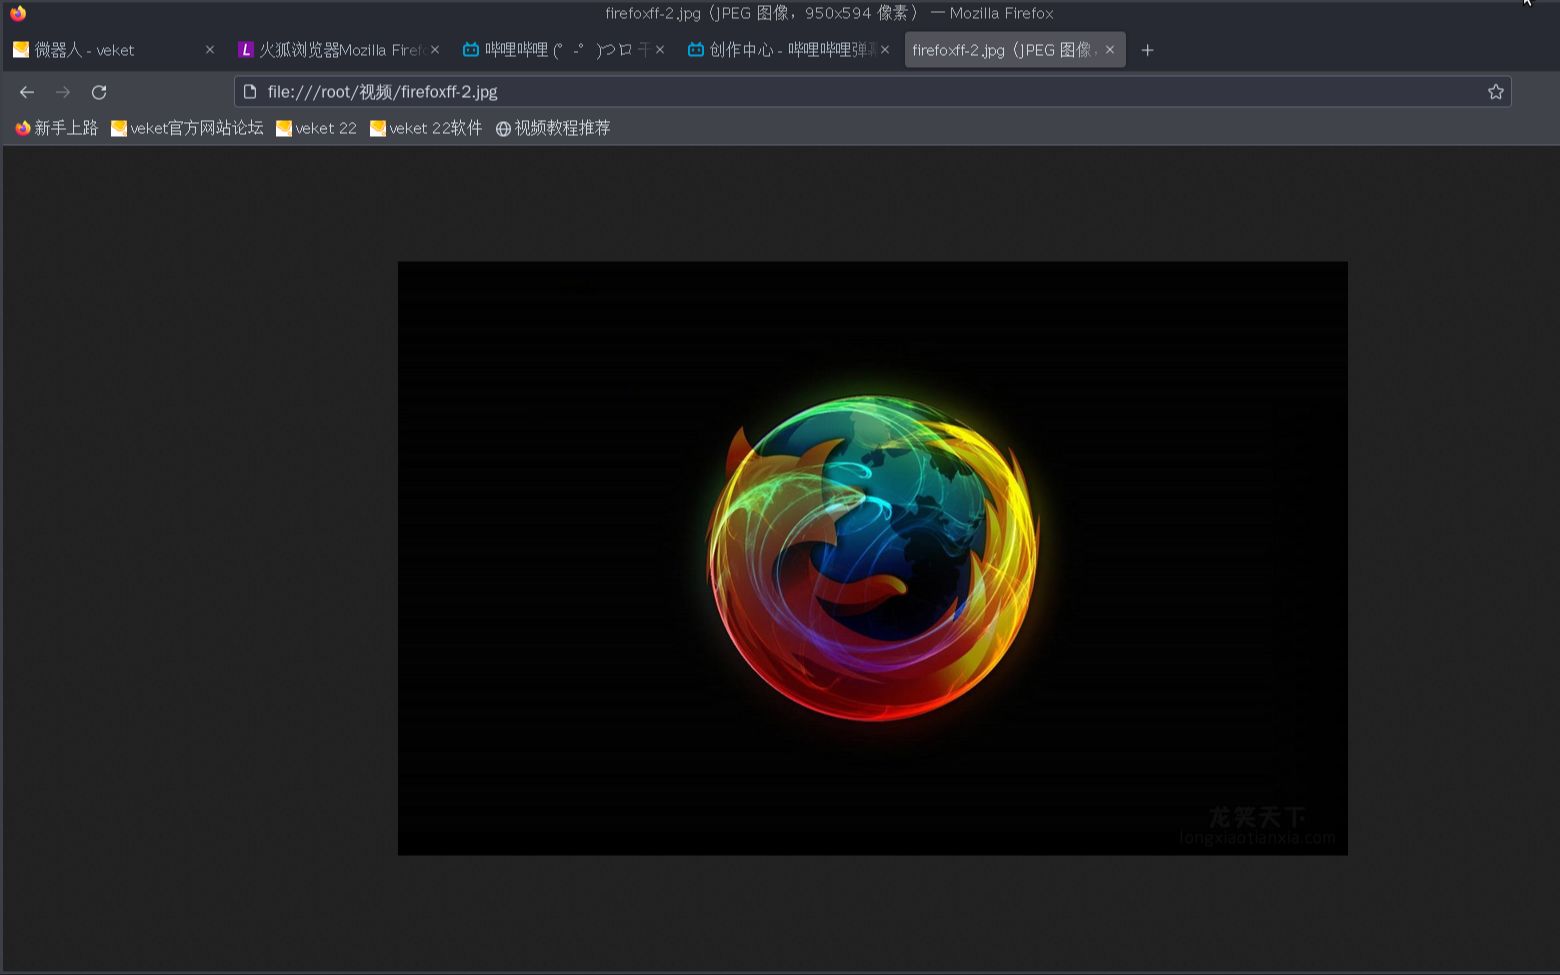The image size is (1560, 975).
Task: Open the veket 22 bookmark
Action: [316, 128]
